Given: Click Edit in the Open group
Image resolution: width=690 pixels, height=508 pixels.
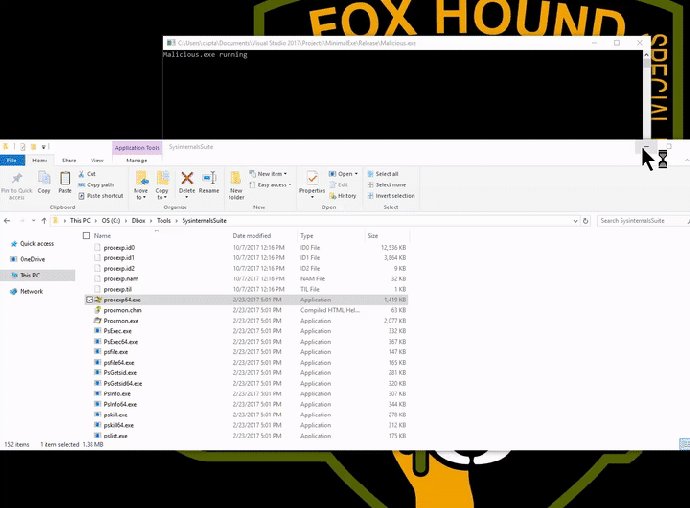Looking at the screenshot, I should pos(338,185).
